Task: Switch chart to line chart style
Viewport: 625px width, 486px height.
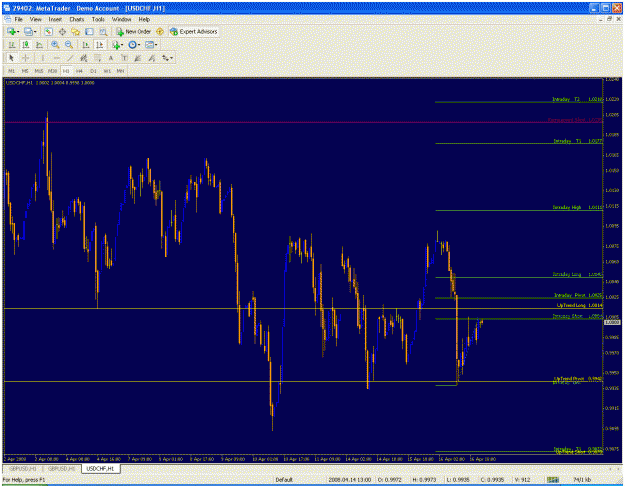Action: [x=39, y=45]
